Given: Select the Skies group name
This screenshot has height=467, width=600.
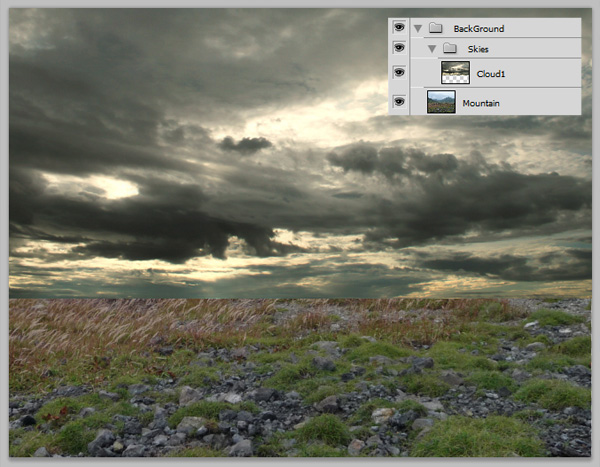Looking at the screenshot, I should [478, 49].
